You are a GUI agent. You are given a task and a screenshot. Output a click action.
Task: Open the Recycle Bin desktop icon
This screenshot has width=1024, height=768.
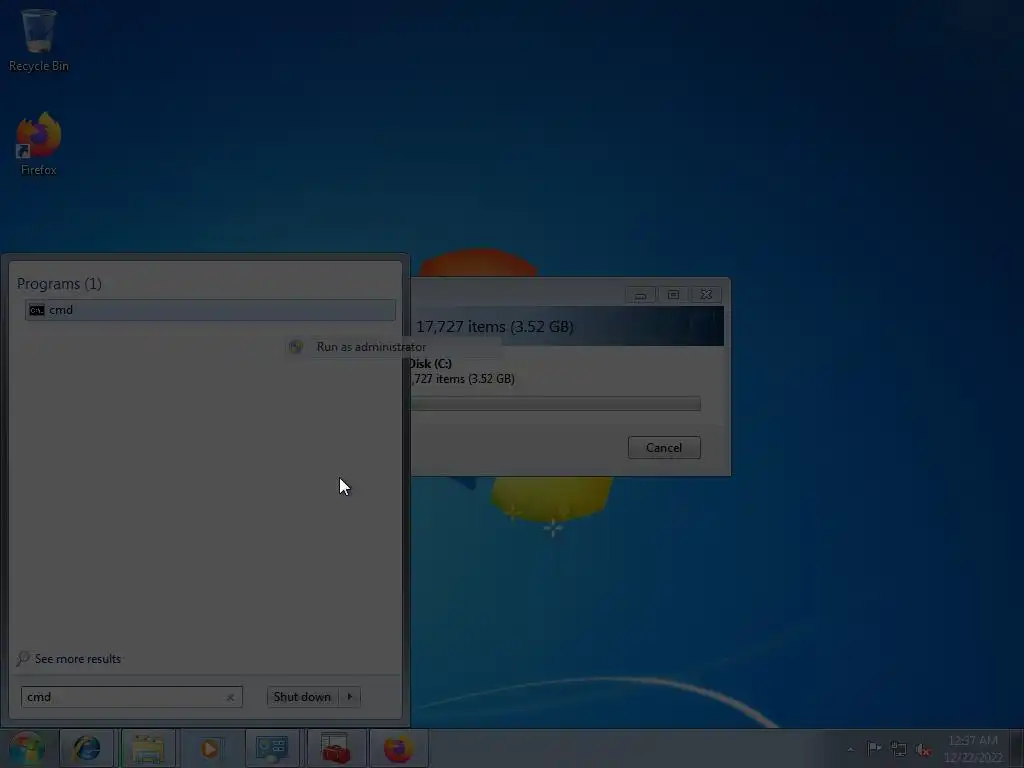[x=39, y=41]
